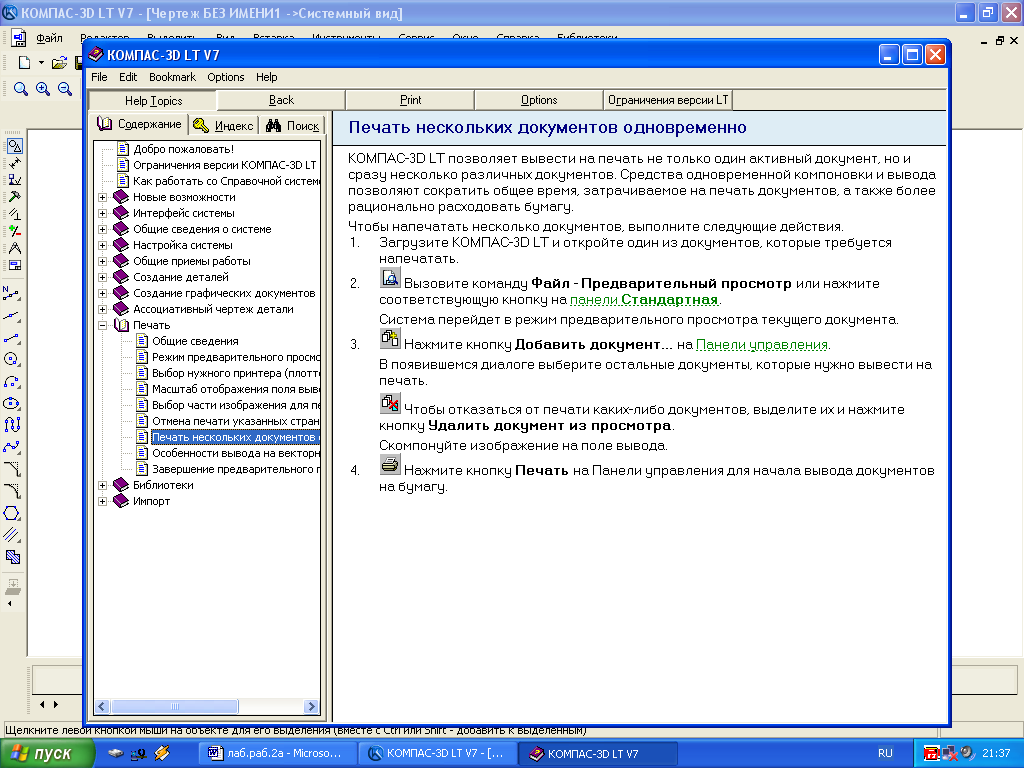Expand the Импорт tree node
The width and height of the screenshot is (1024, 768).
pyautogui.click(x=103, y=502)
